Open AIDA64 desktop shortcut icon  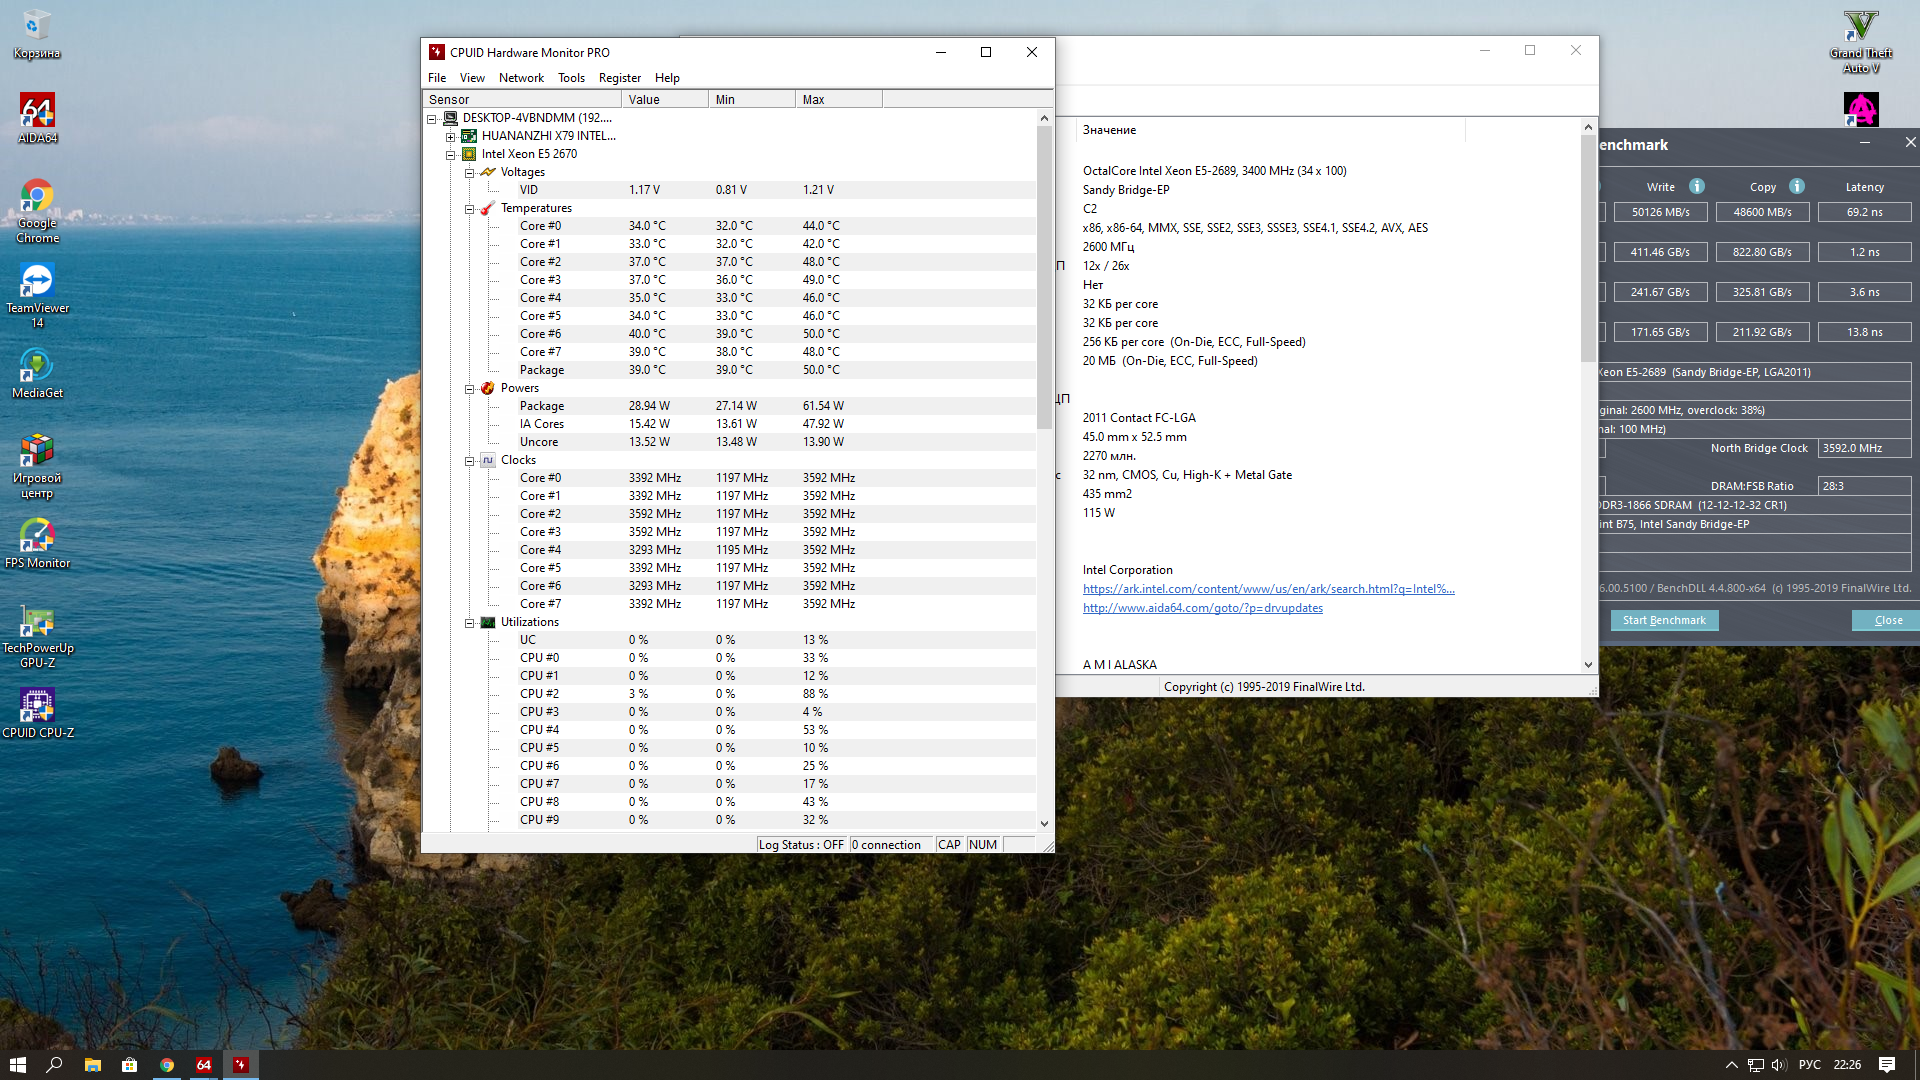pyautogui.click(x=37, y=112)
